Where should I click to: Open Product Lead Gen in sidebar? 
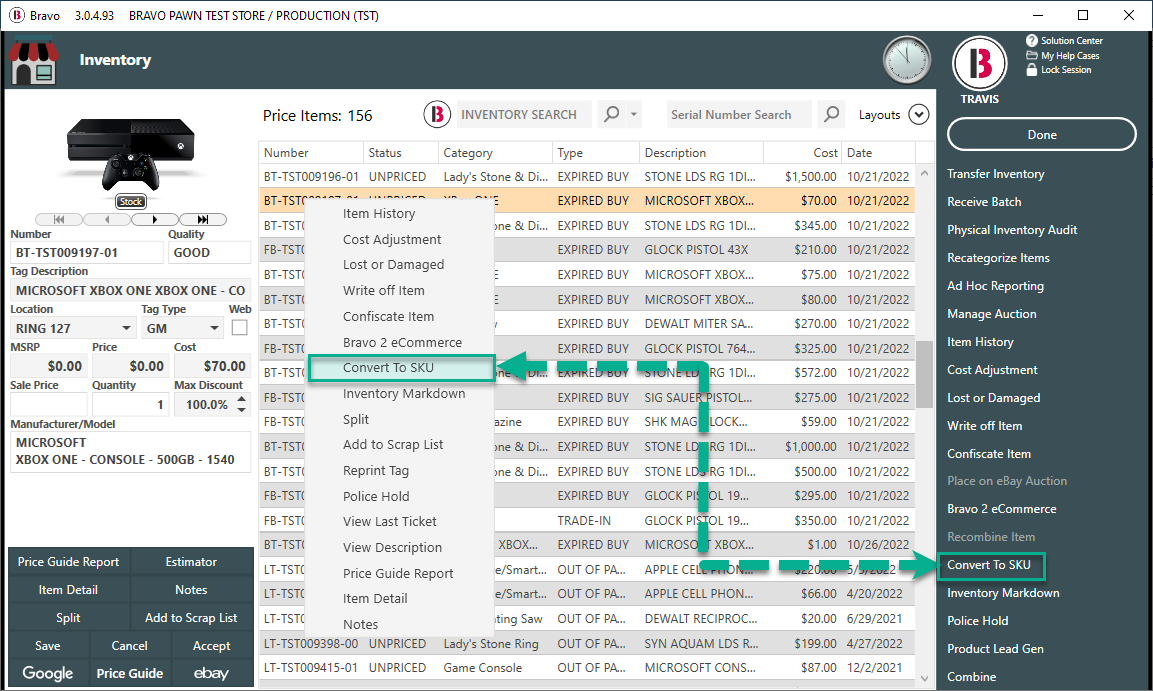995,649
